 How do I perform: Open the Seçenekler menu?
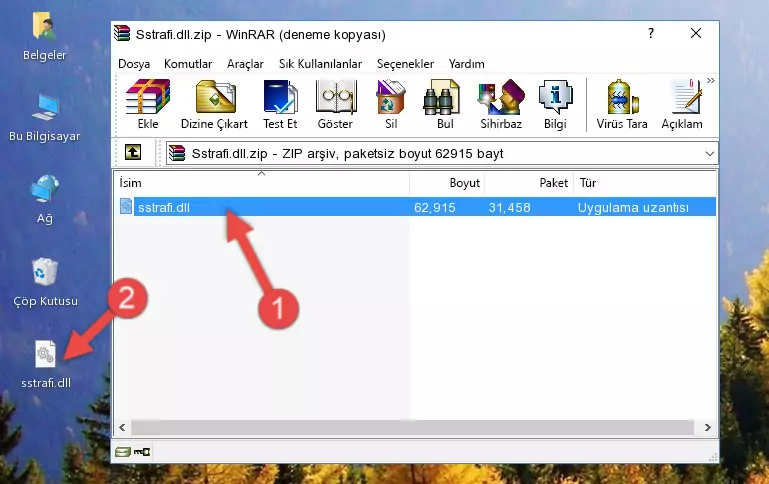pyautogui.click(x=405, y=64)
